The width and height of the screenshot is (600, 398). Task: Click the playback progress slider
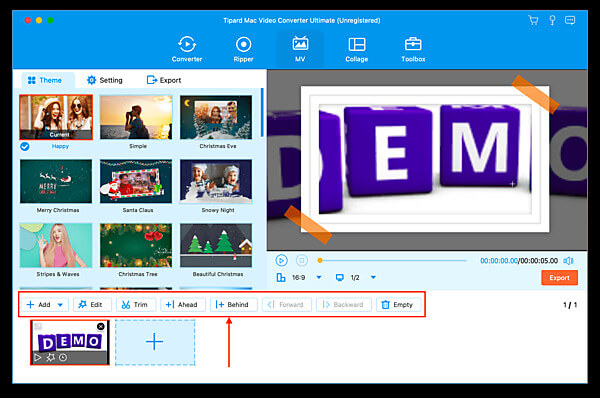pos(393,261)
